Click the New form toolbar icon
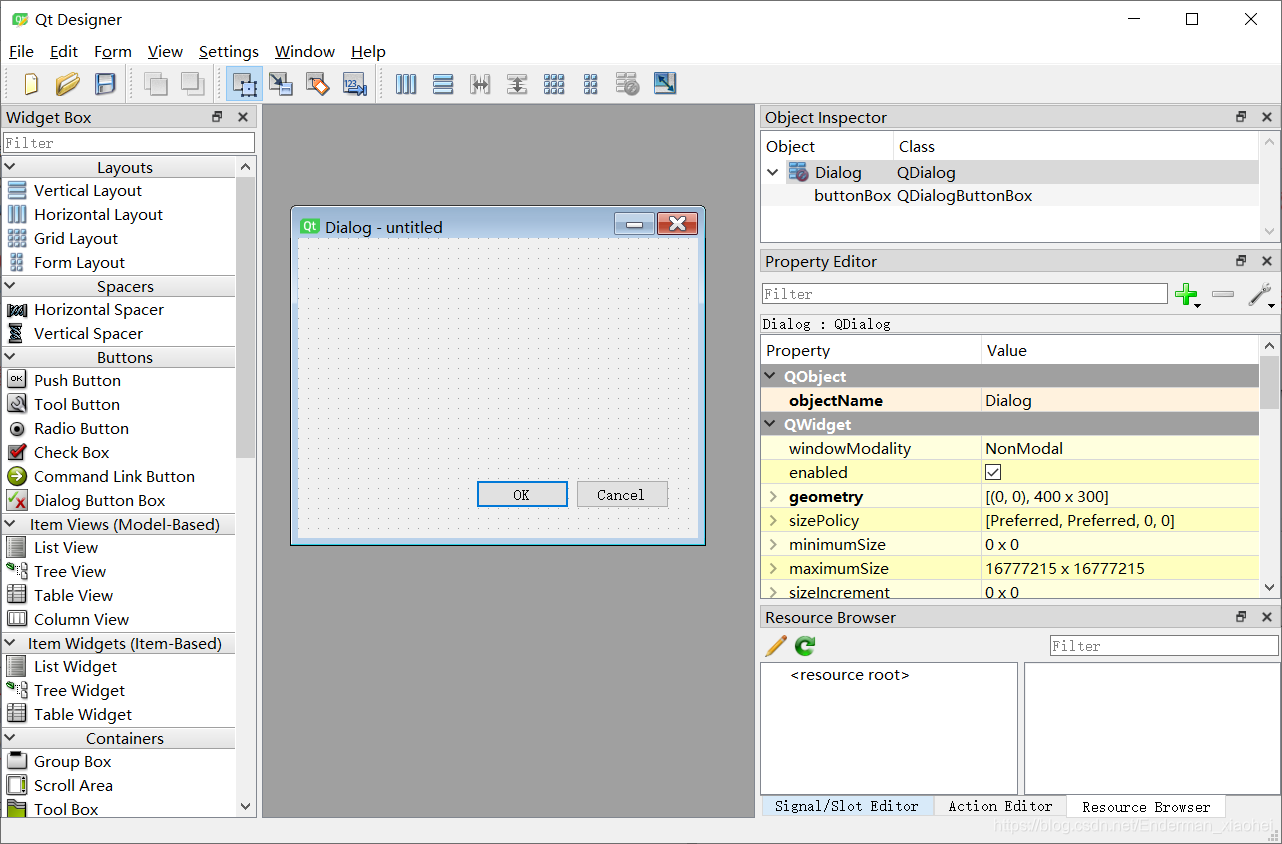1282x844 pixels. click(31, 84)
